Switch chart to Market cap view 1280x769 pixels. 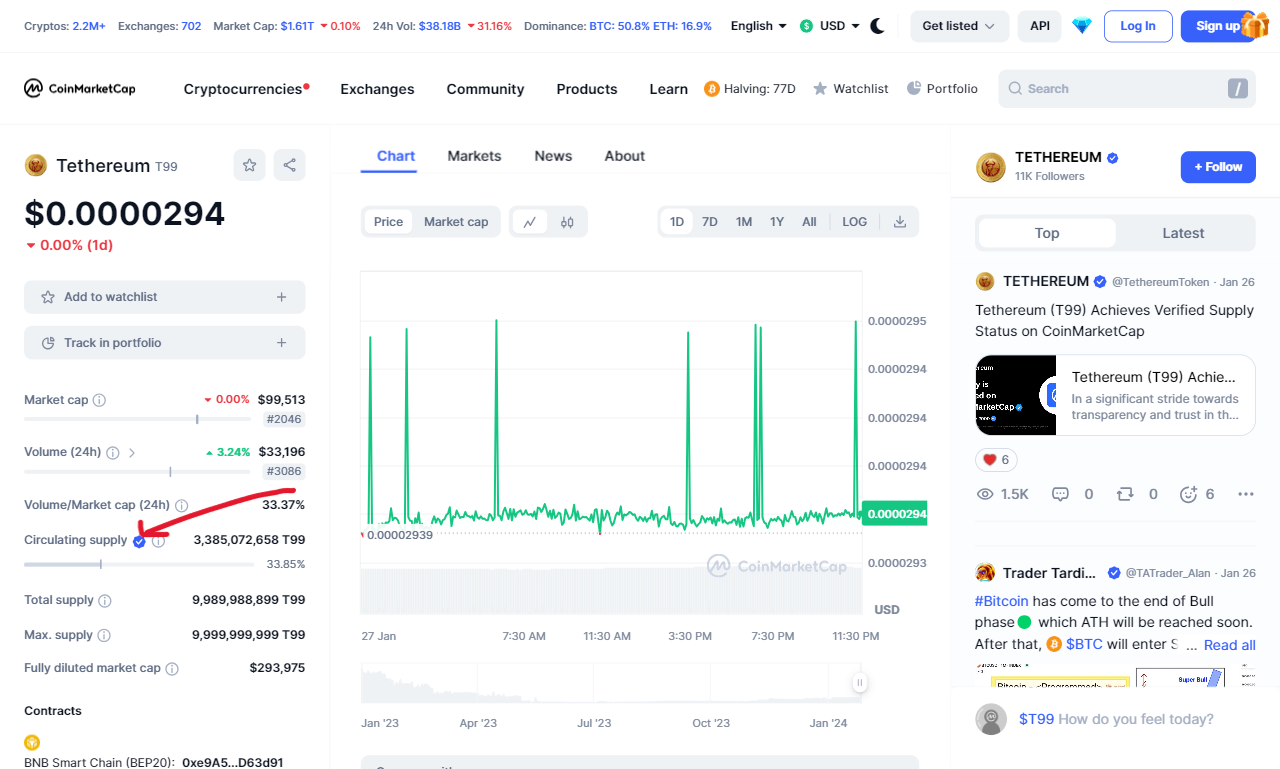(x=455, y=221)
